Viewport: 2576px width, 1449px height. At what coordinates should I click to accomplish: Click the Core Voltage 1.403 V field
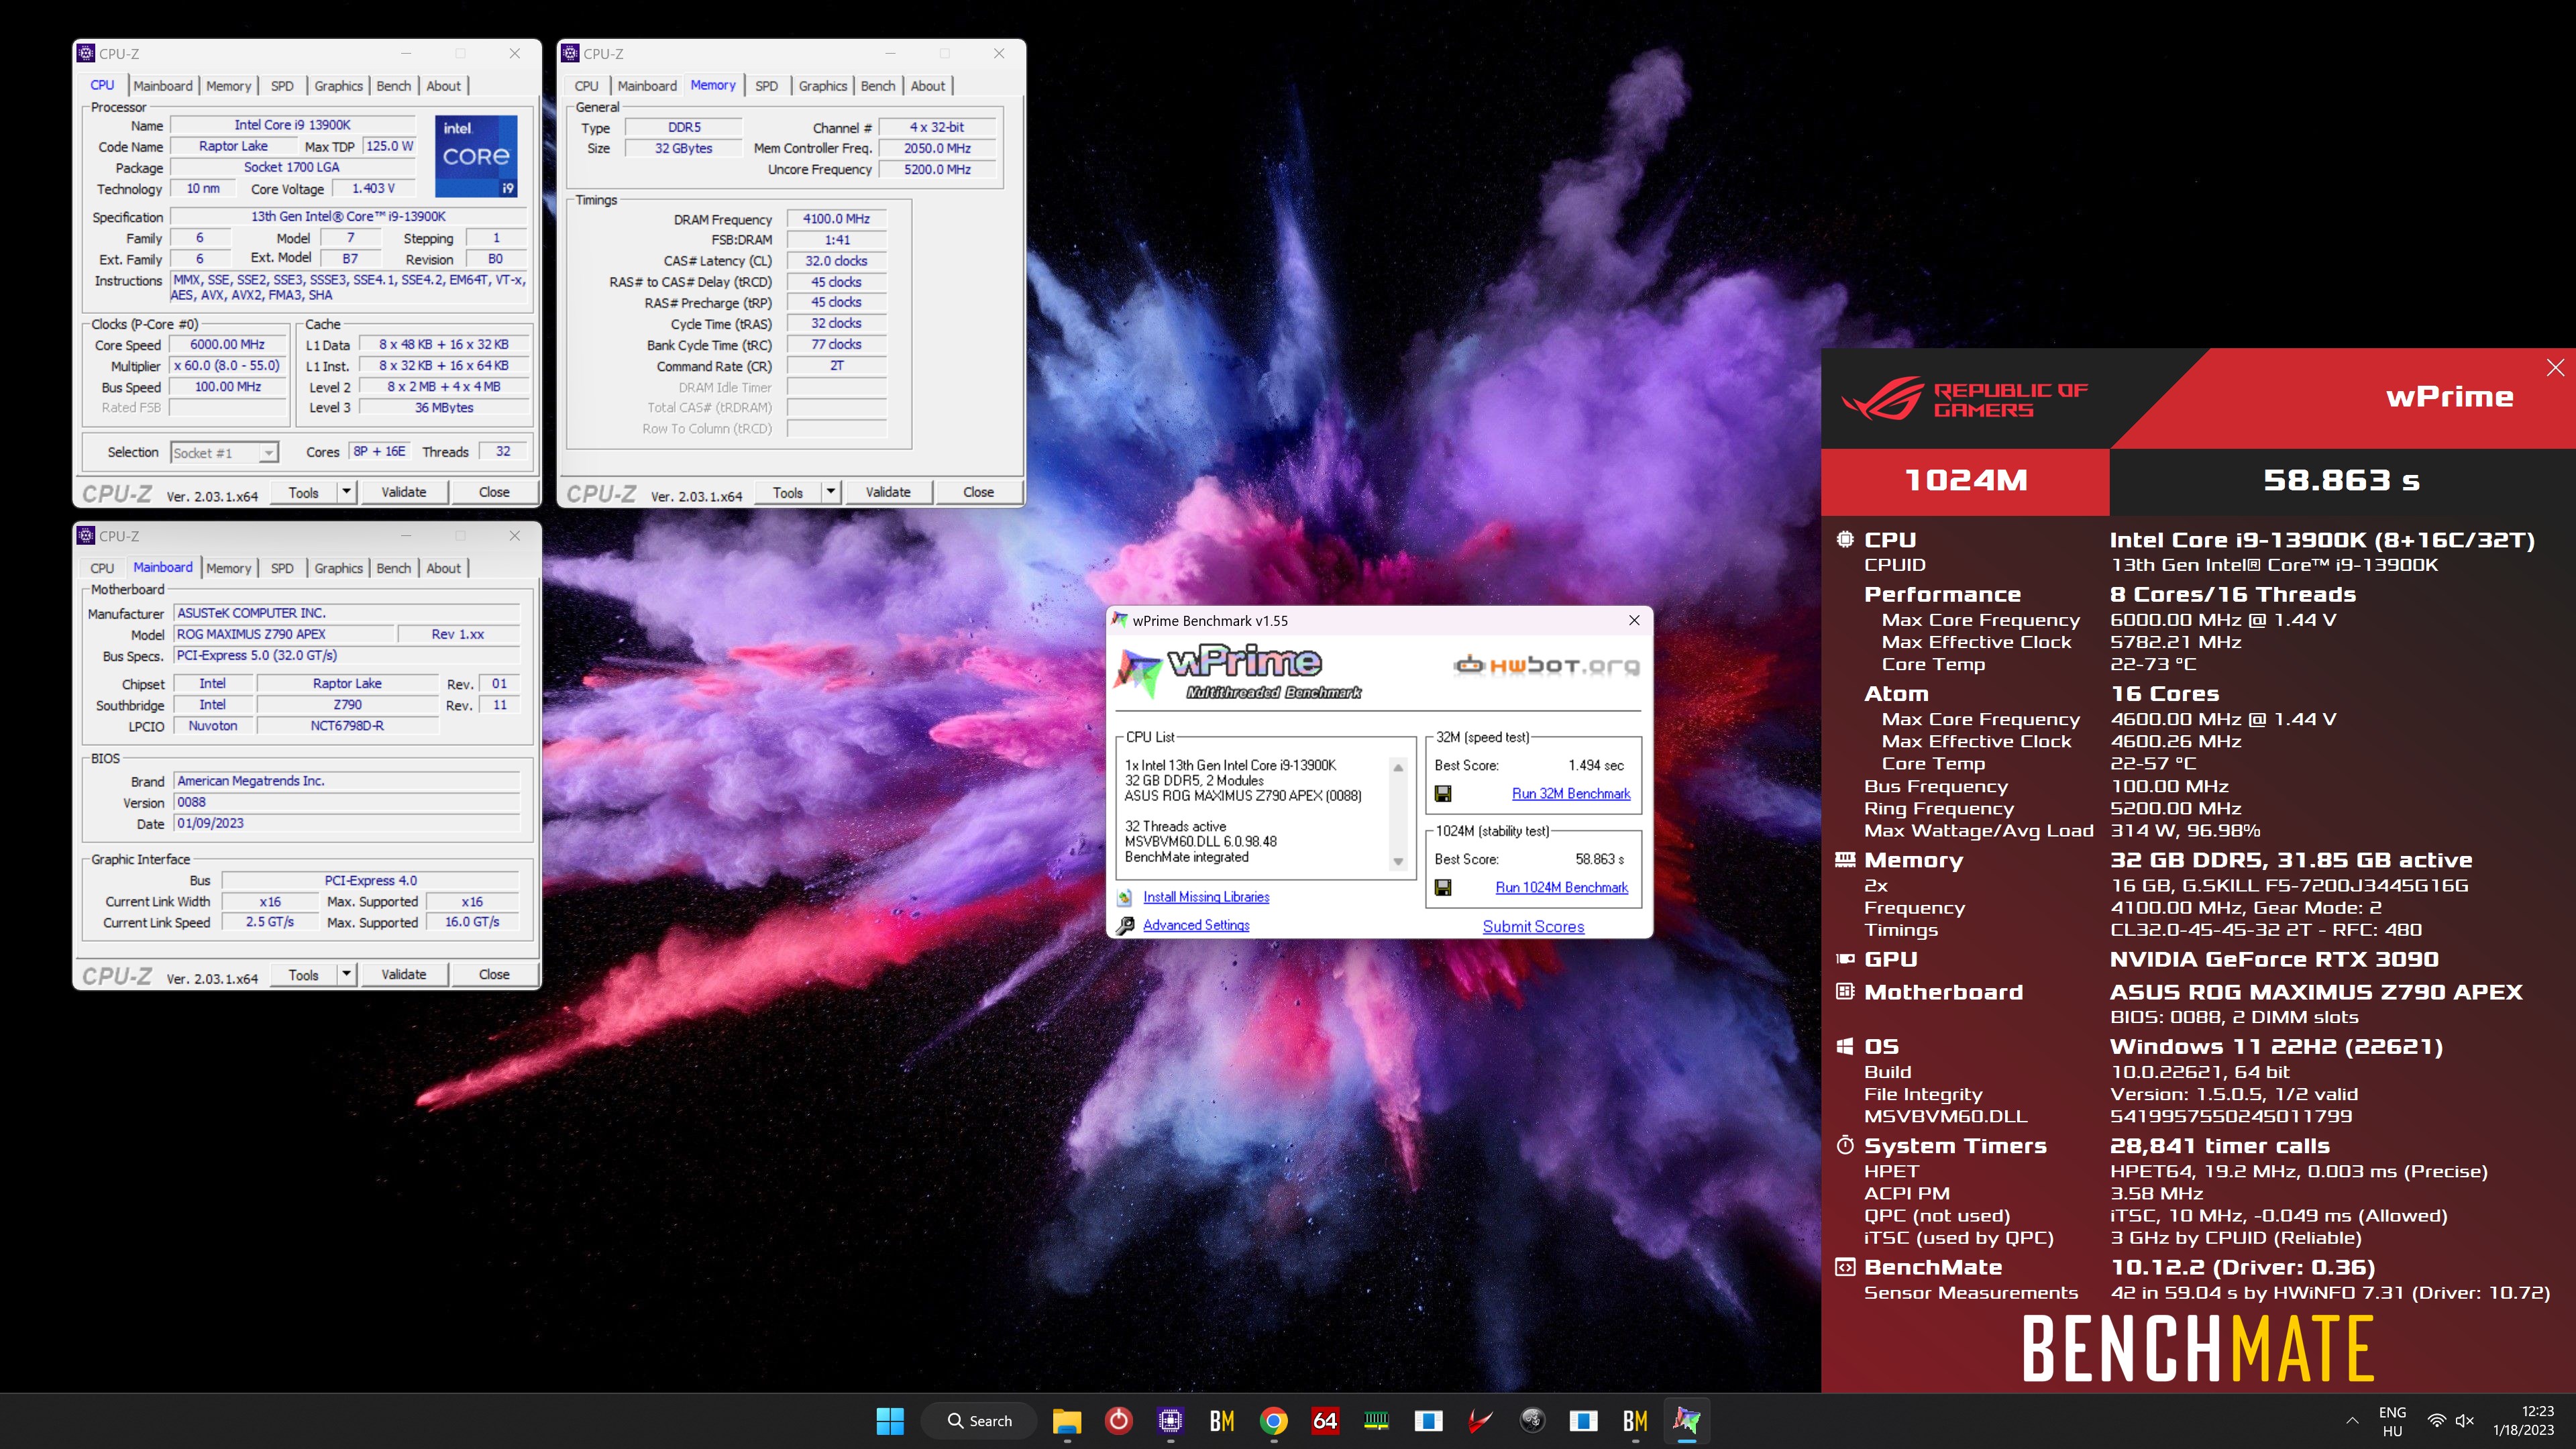[373, 189]
